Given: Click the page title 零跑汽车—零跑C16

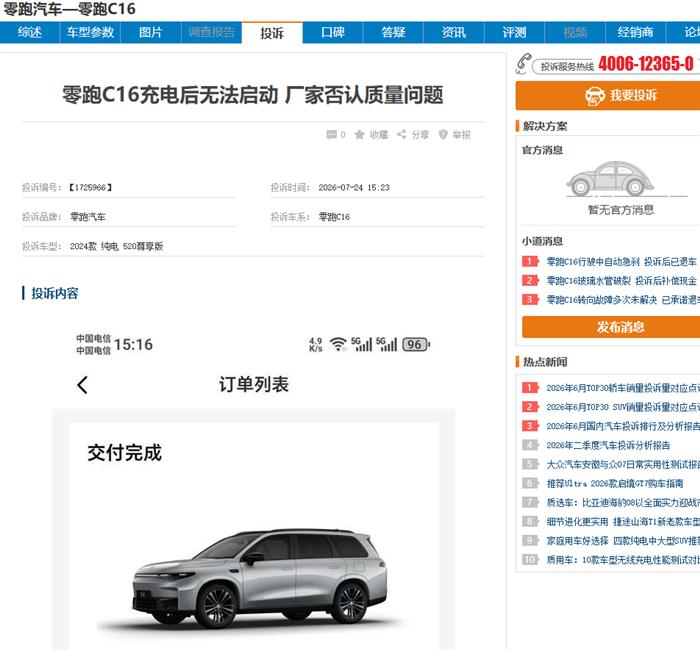Looking at the screenshot, I should (69, 8).
